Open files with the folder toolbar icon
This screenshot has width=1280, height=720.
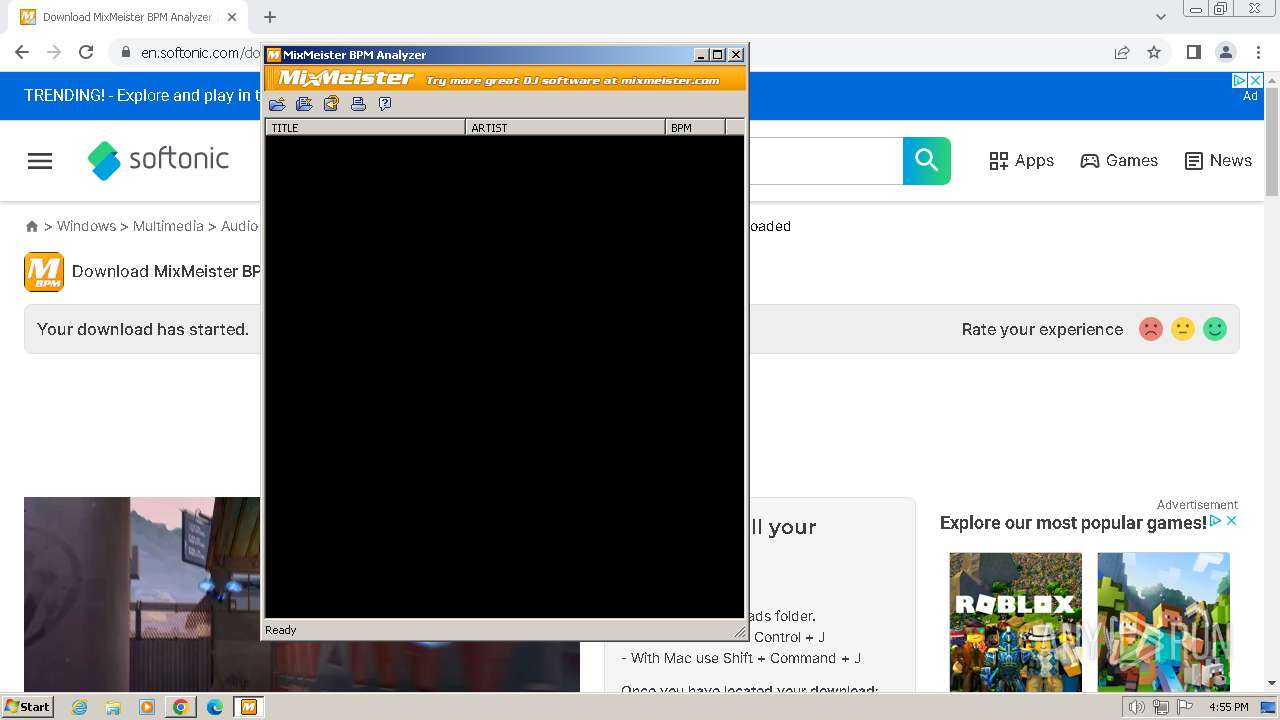(x=277, y=104)
